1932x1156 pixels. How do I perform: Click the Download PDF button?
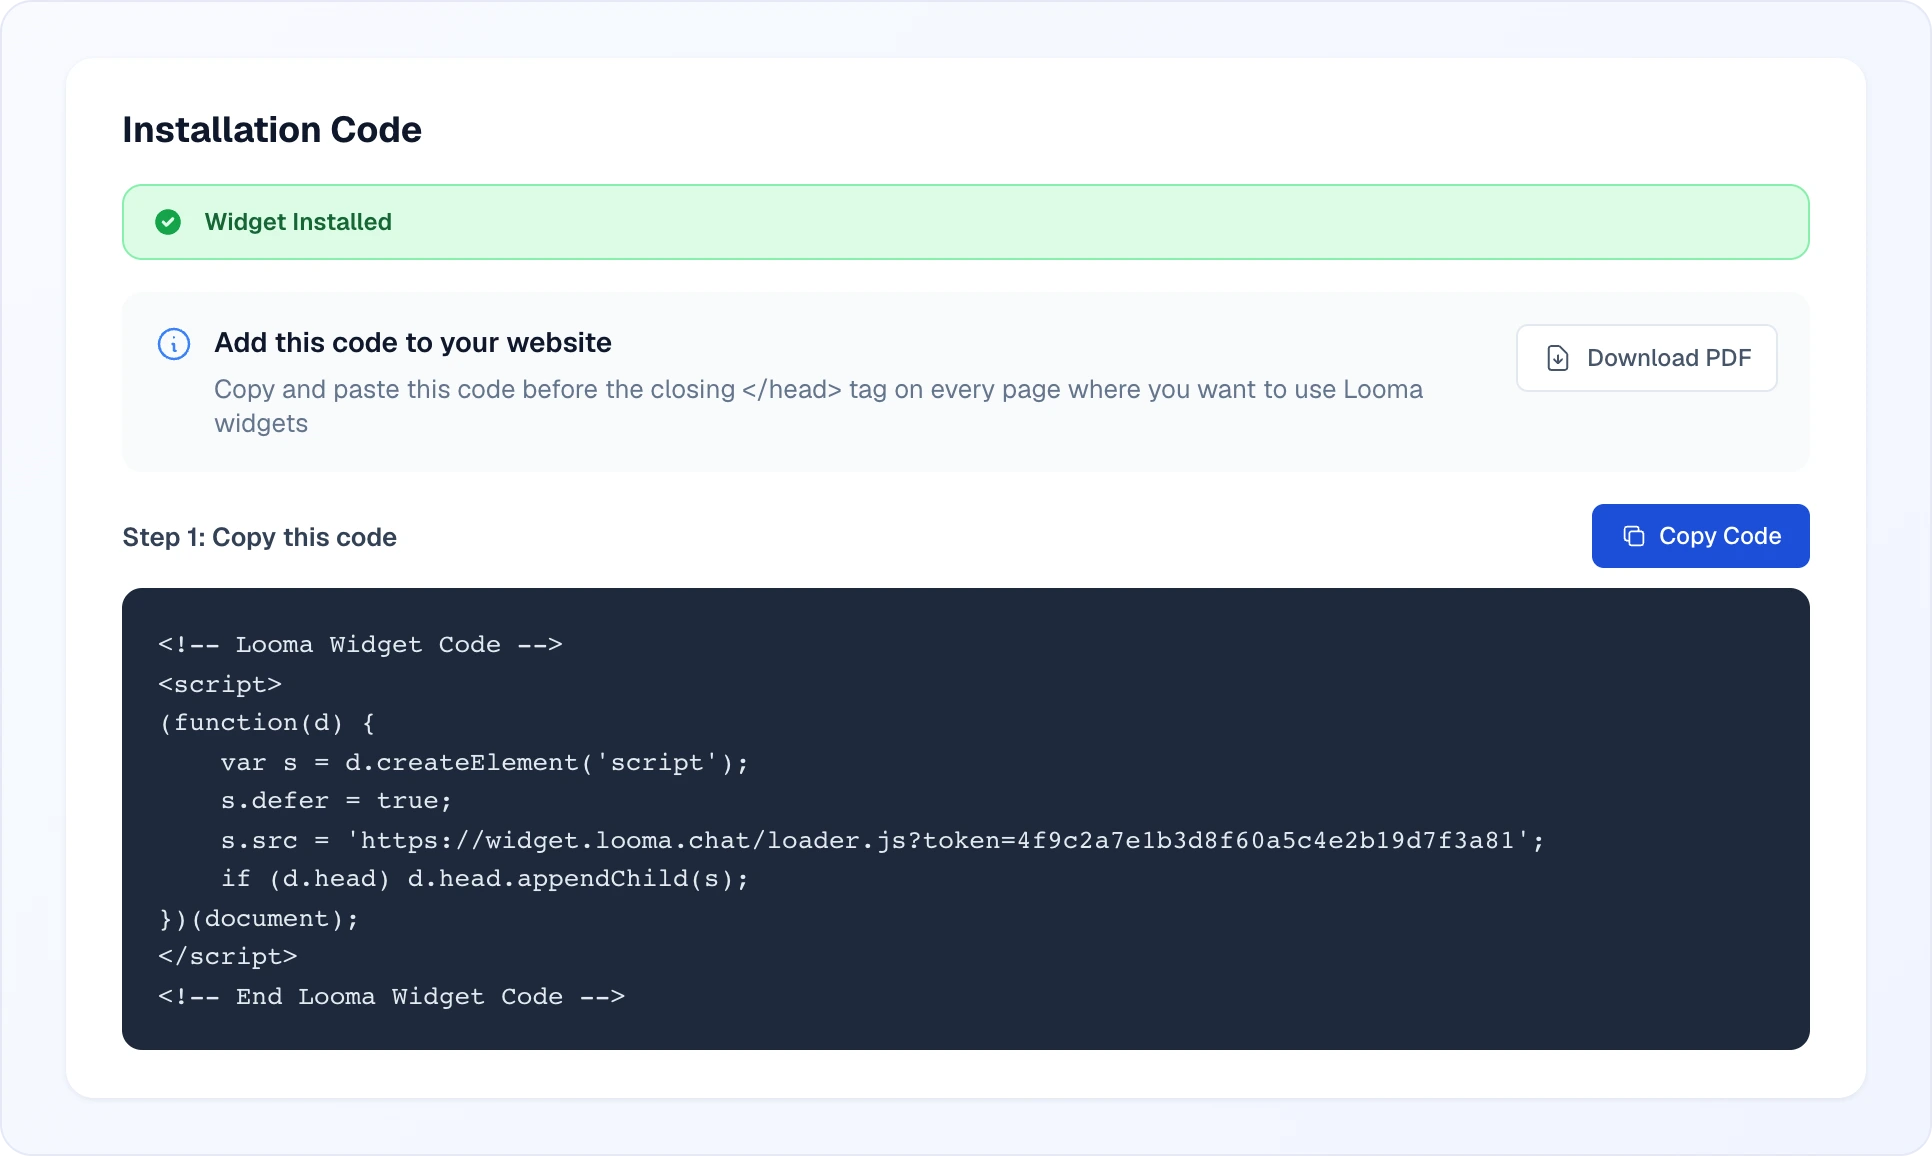point(1646,358)
